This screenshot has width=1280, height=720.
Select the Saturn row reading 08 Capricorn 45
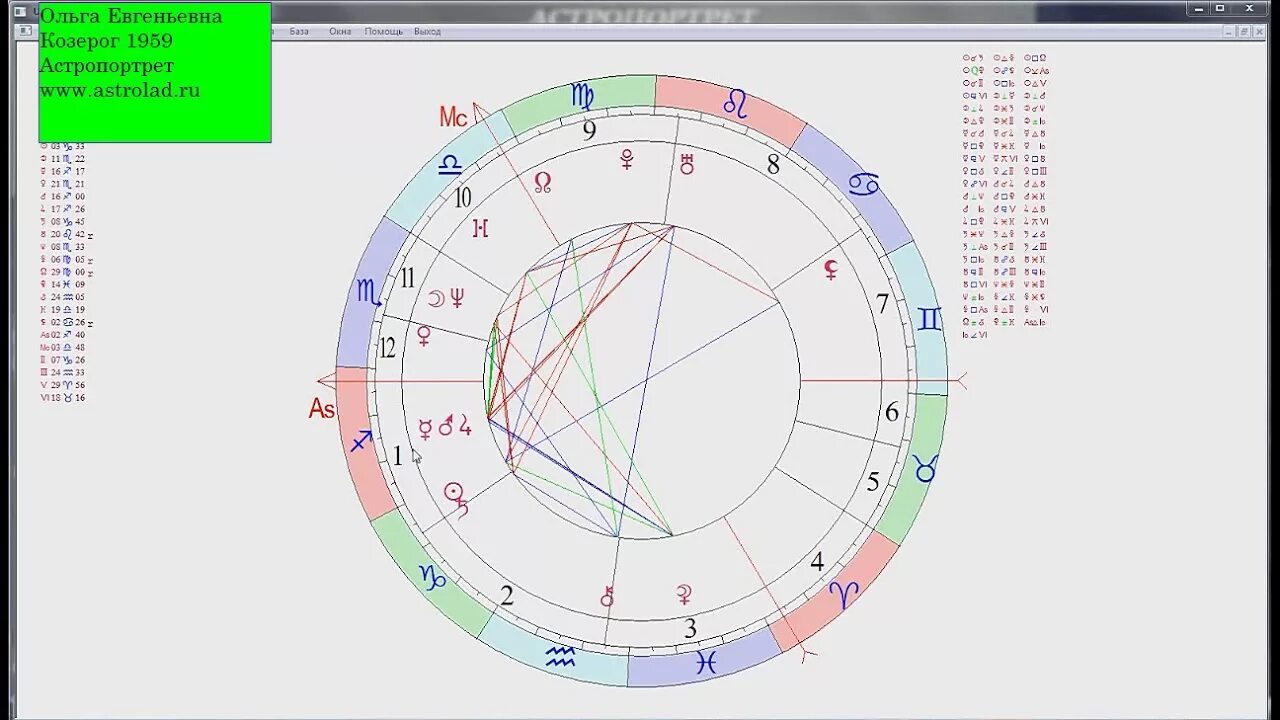[x=62, y=222]
